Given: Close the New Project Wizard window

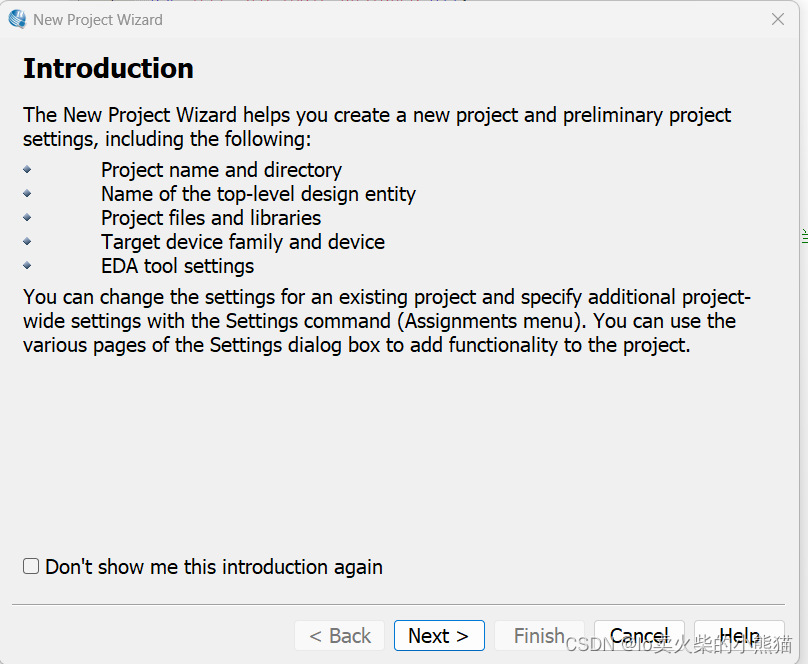Looking at the screenshot, I should tap(778, 19).
